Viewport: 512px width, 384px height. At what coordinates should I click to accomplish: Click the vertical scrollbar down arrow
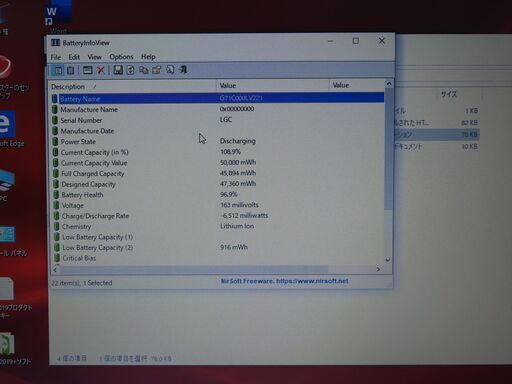pos(388,260)
